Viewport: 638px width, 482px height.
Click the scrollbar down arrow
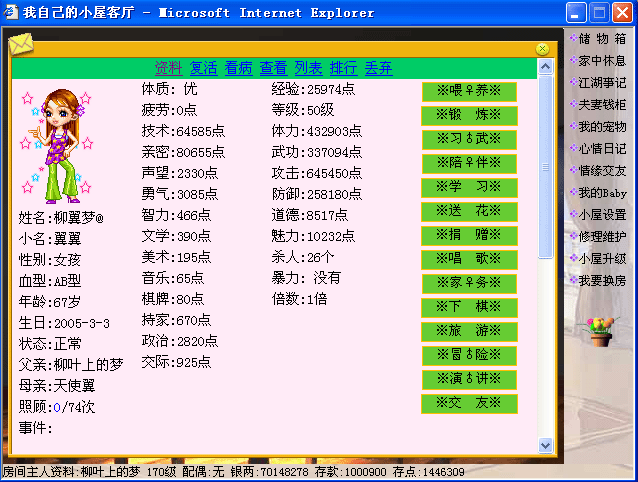pyautogui.click(x=546, y=445)
